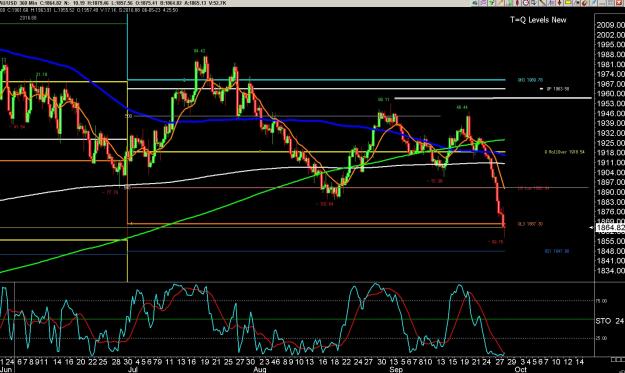The width and height of the screenshot is (625, 373).
Task: Click the Jun month label on date axis
Action: [6, 369]
